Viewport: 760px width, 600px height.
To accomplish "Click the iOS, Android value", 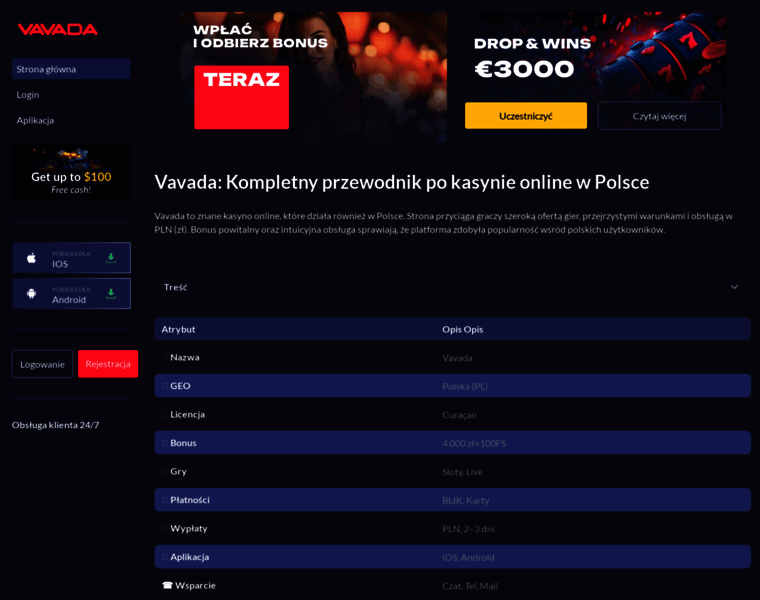I will (x=468, y=558).
